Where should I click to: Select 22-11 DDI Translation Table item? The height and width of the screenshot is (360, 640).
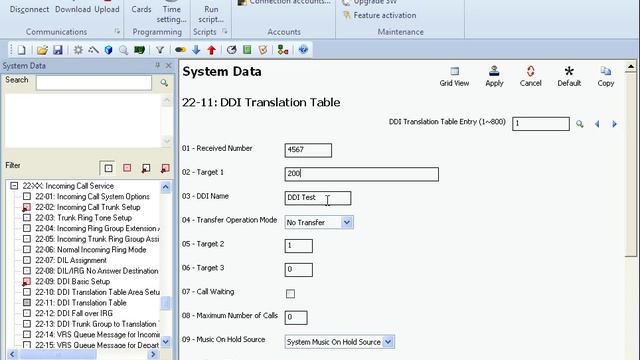(81, 302)
